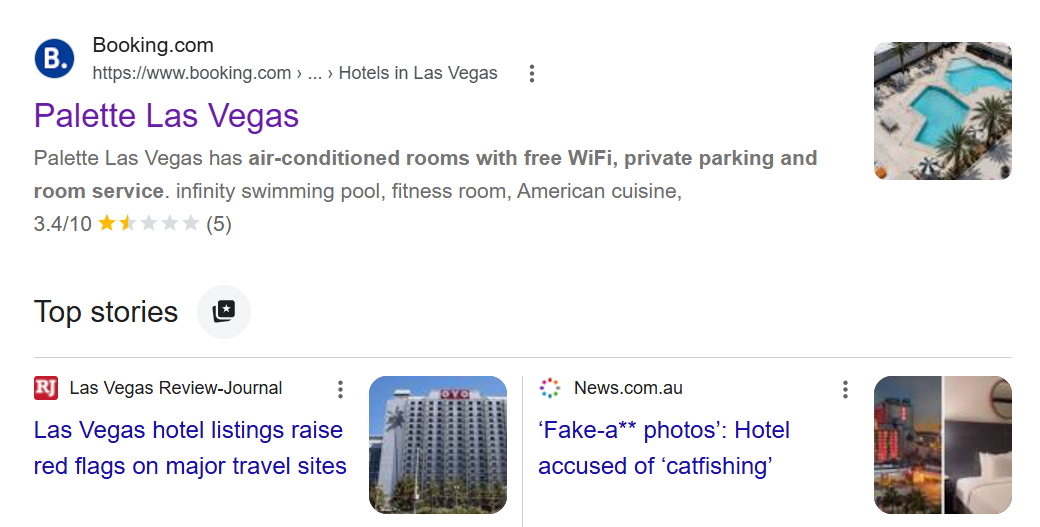Click the star rating icons
The image size is (1040, 527).
(x=149, y=223)
